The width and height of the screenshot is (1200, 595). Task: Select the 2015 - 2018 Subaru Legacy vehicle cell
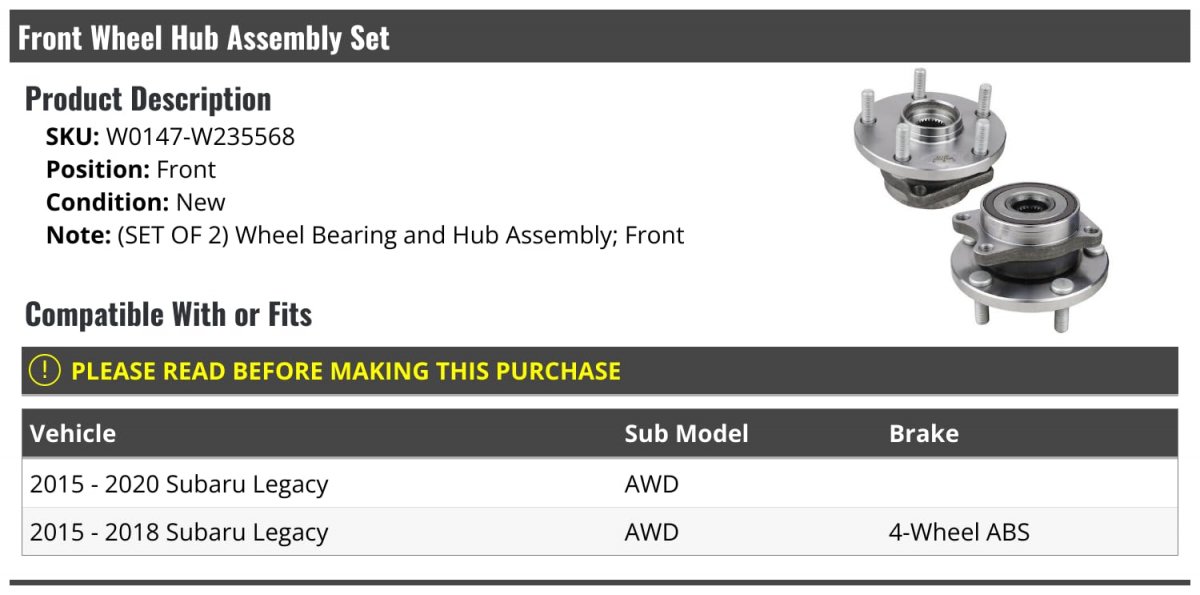coord(179,532)
